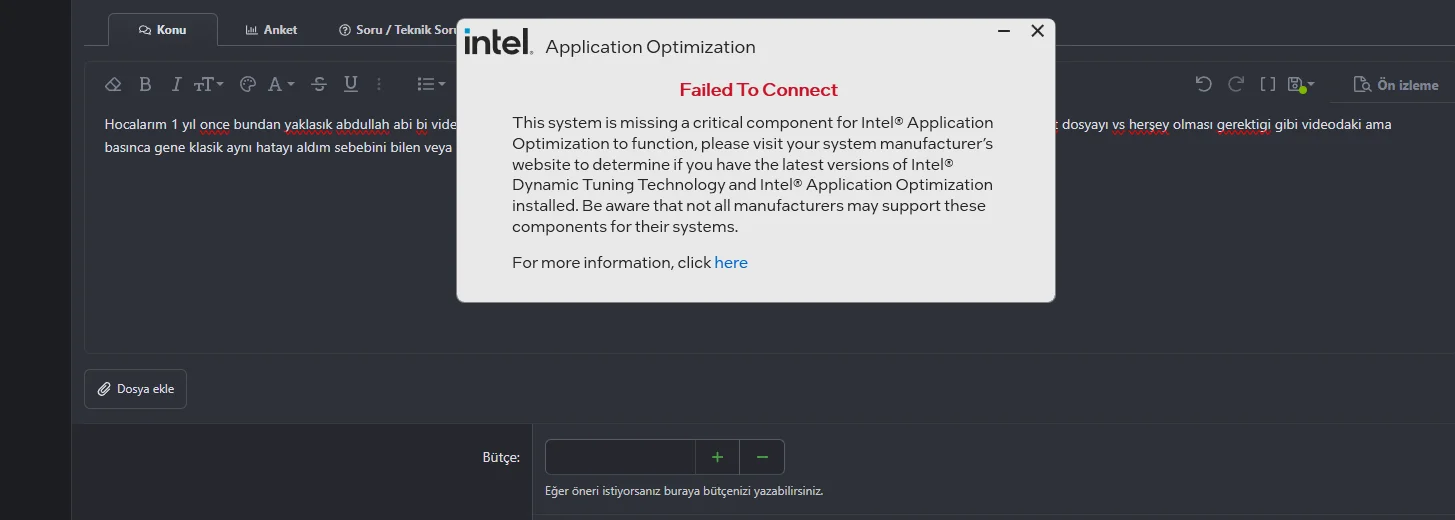
Task: Expand the font size dropdown
Action: (209, 84)
